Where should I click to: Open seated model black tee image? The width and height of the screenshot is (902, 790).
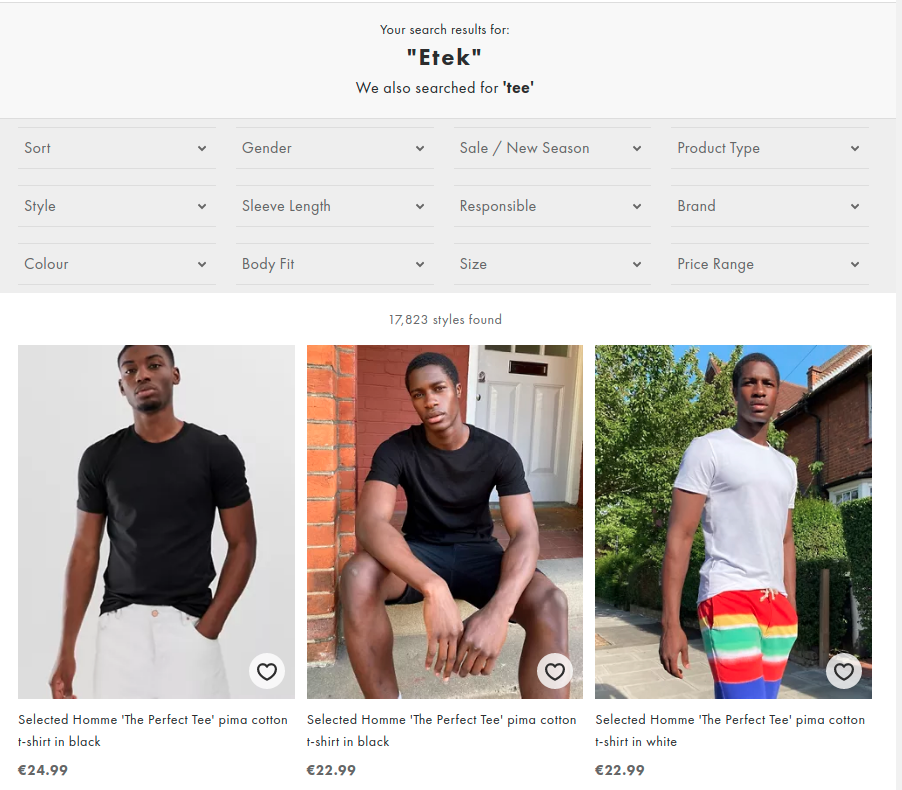point(445,522)
